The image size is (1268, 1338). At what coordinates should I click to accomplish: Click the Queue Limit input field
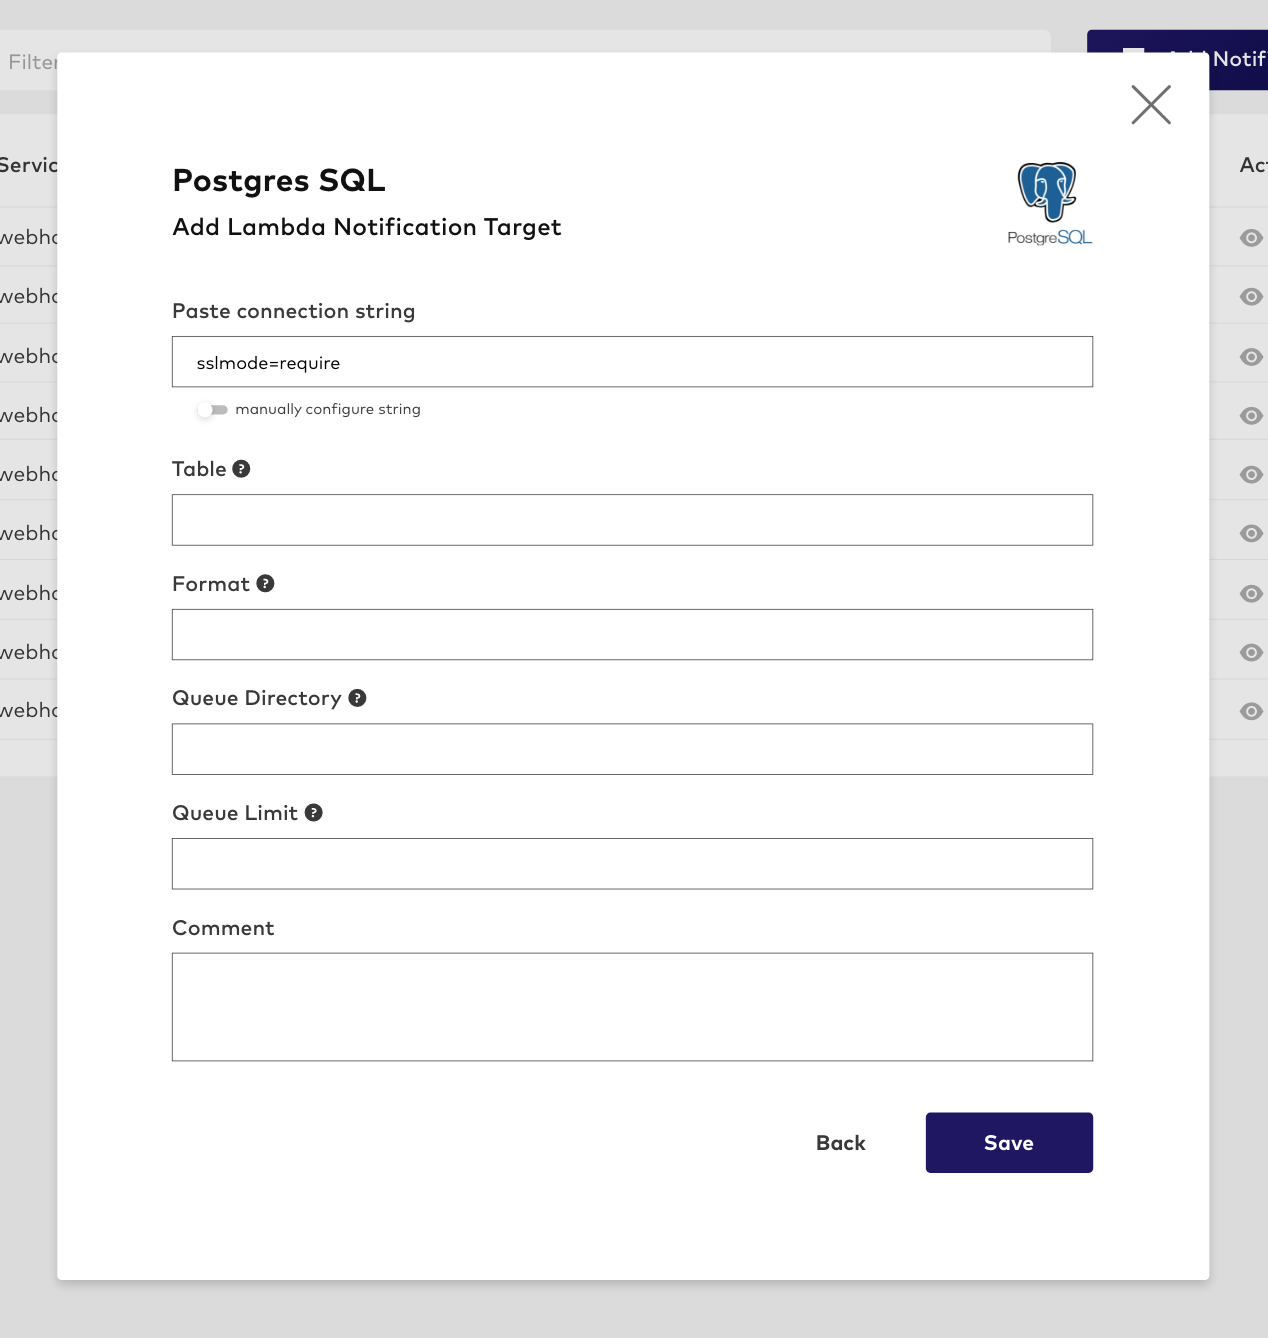632,863
